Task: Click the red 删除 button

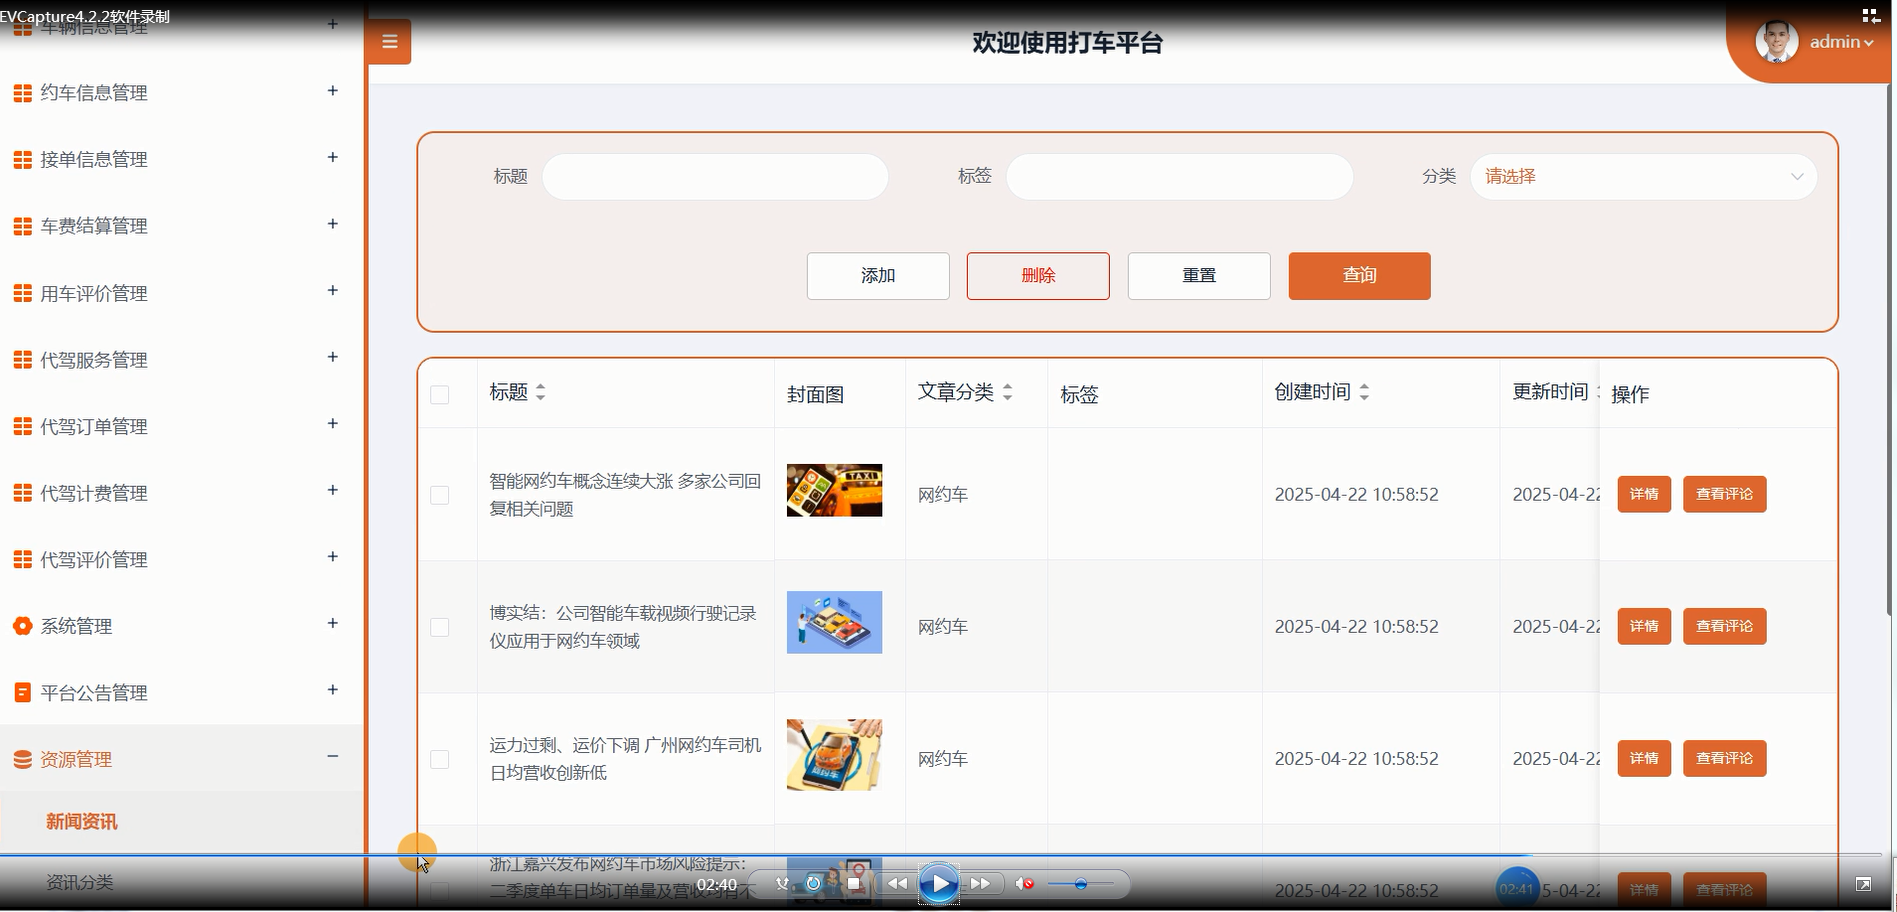Action: pyautogui.click(x=1038, y=276)
